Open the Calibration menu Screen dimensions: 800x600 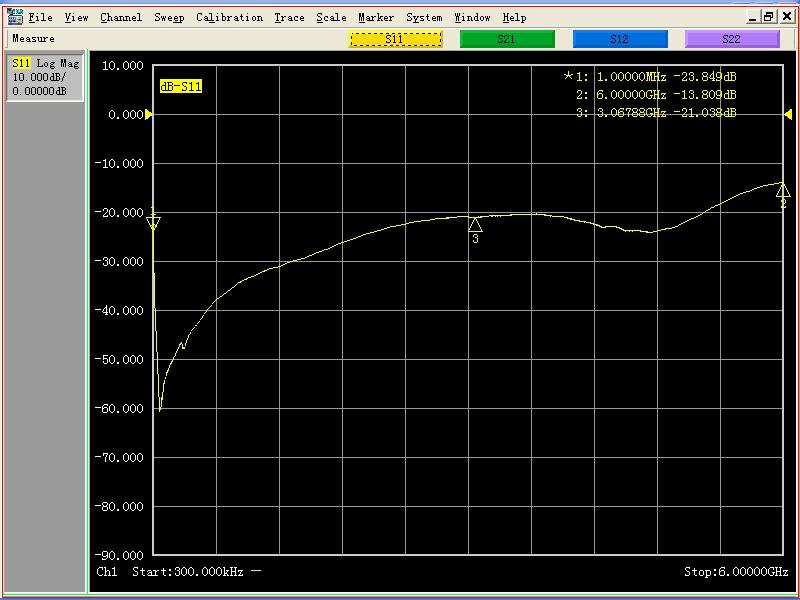click(229, 17)
